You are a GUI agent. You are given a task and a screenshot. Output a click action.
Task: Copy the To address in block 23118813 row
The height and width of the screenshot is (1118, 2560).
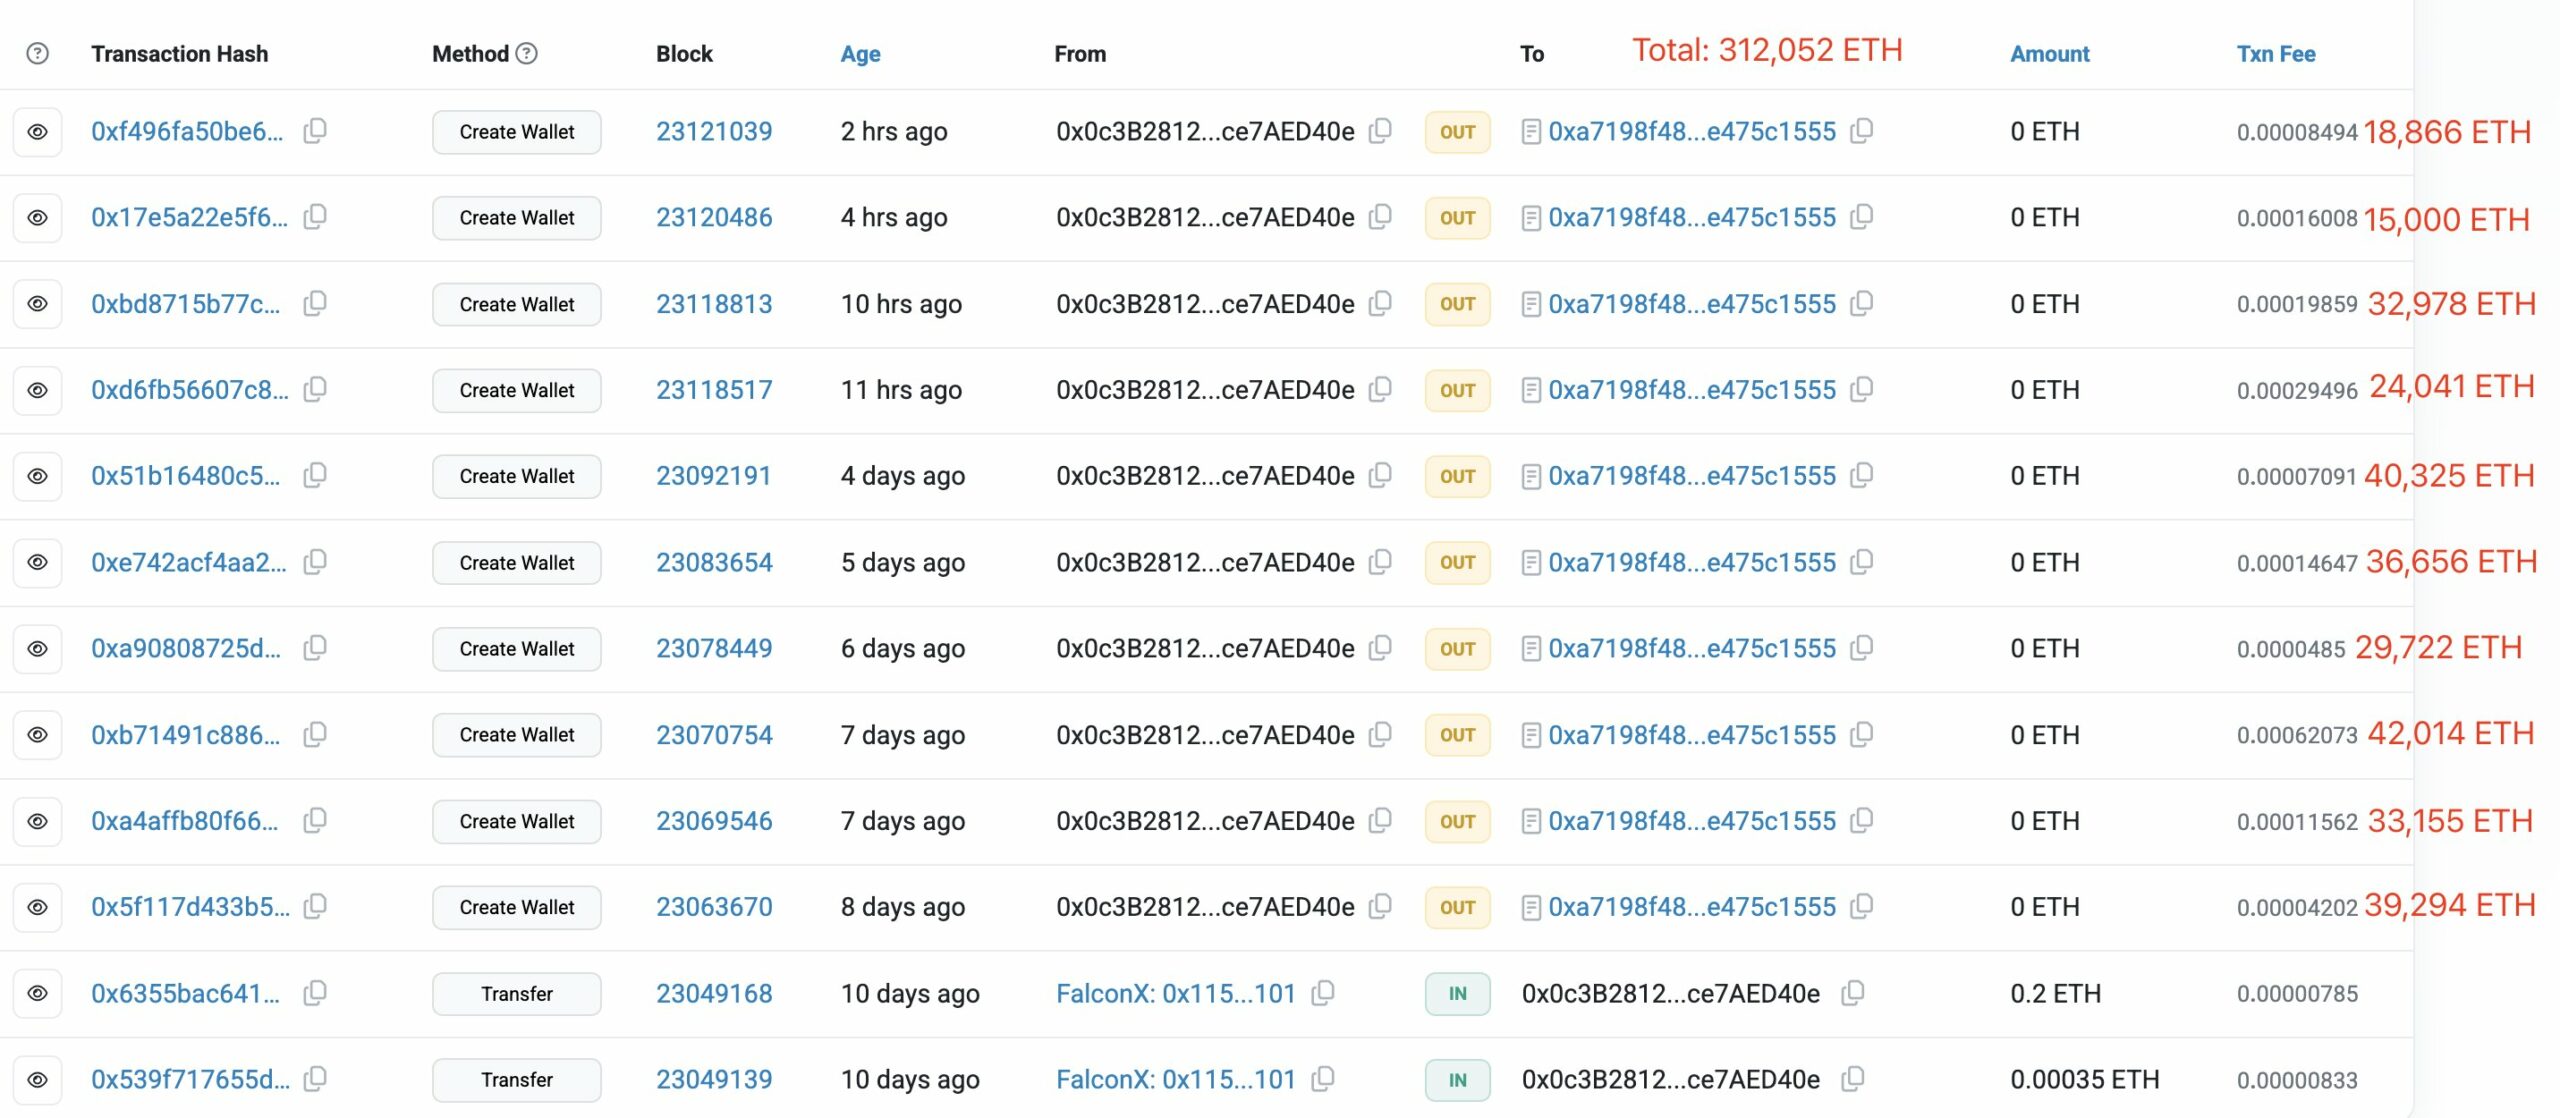pos(1861,303)
